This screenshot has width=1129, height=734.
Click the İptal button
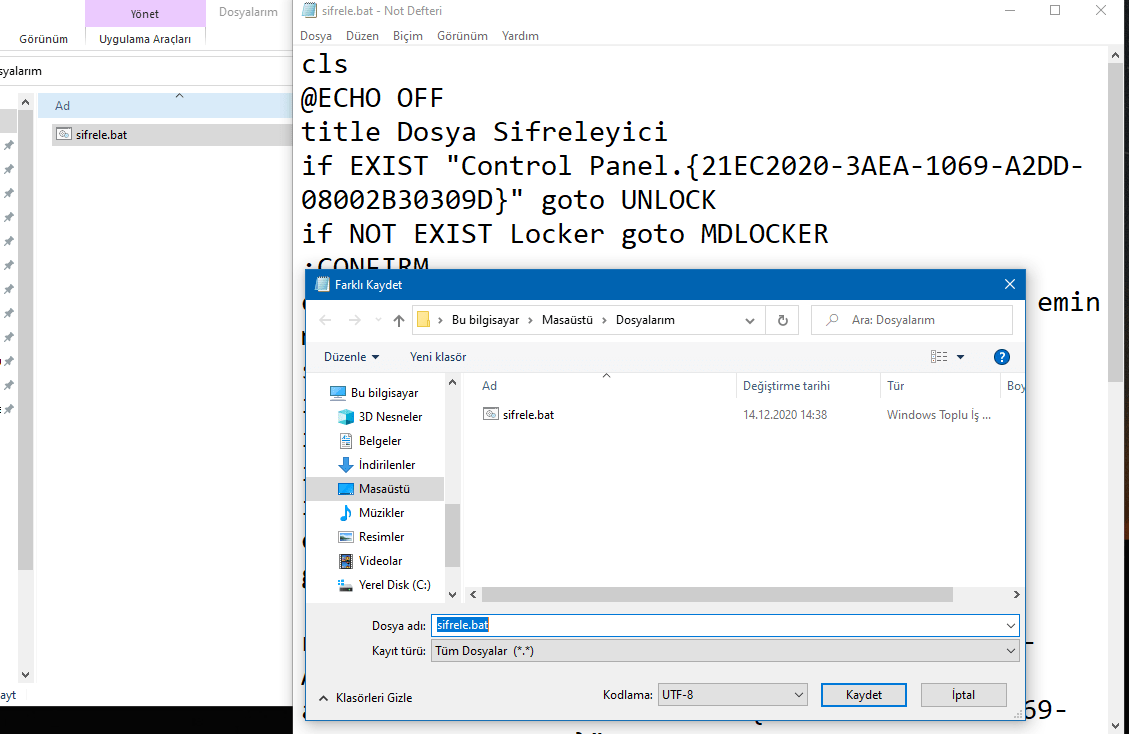click(x=963, y=695)
